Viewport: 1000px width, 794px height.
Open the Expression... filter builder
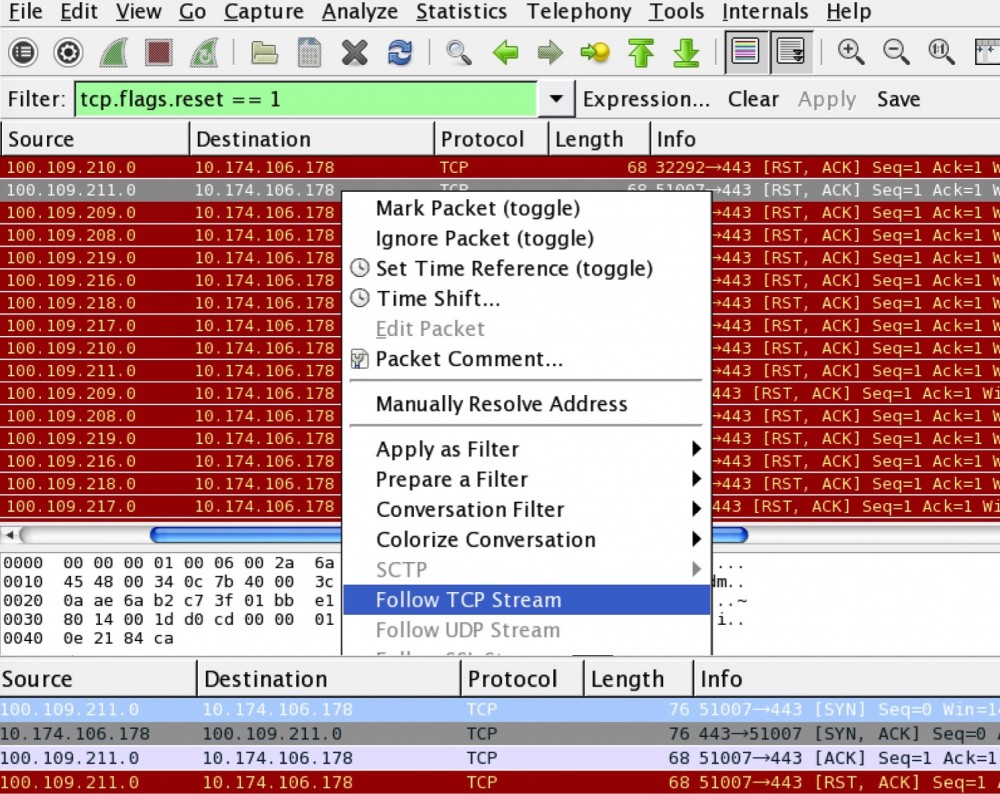pyautogui.click(x=646, y=99)
